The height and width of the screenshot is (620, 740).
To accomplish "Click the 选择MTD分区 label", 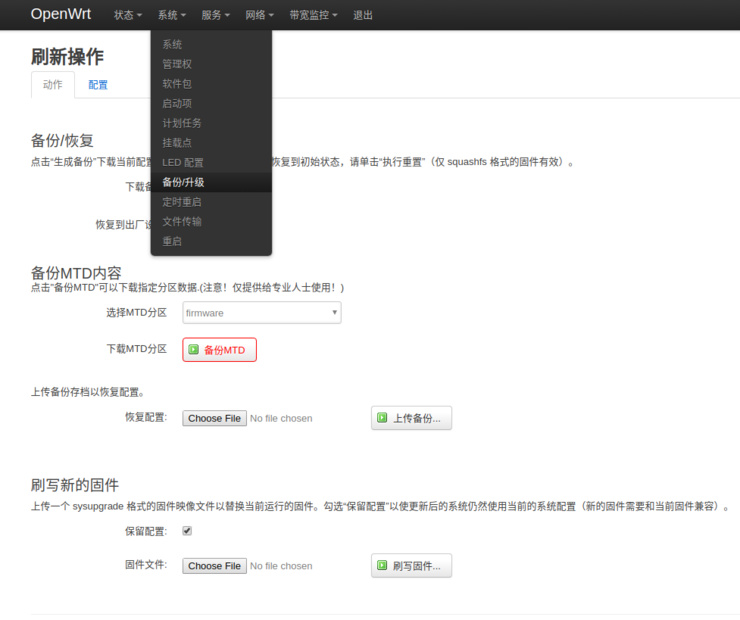I will 136,313.
